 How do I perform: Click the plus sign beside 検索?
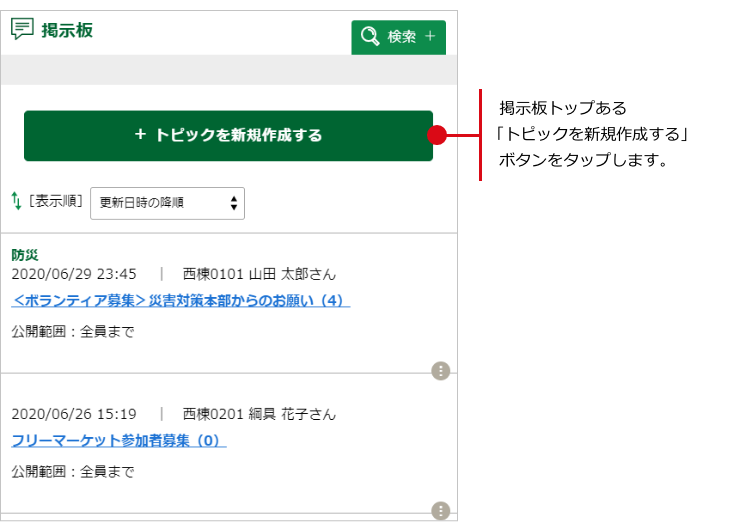pos(430,37)
